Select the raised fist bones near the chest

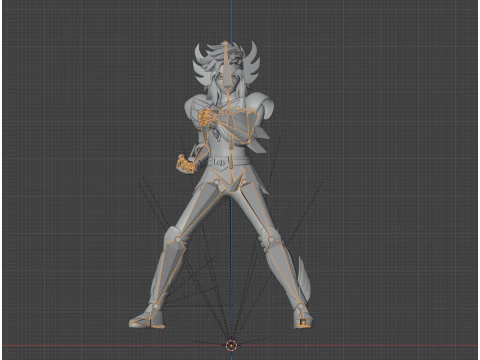207,117
